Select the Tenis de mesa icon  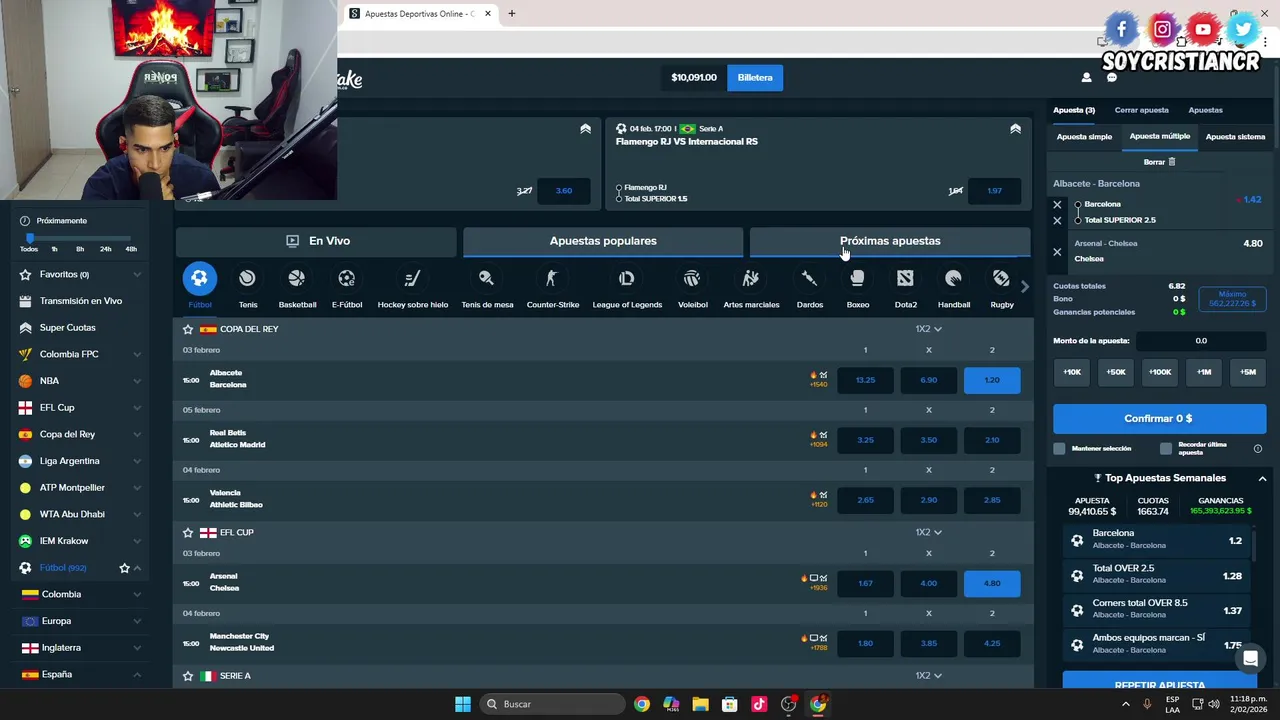486,279
